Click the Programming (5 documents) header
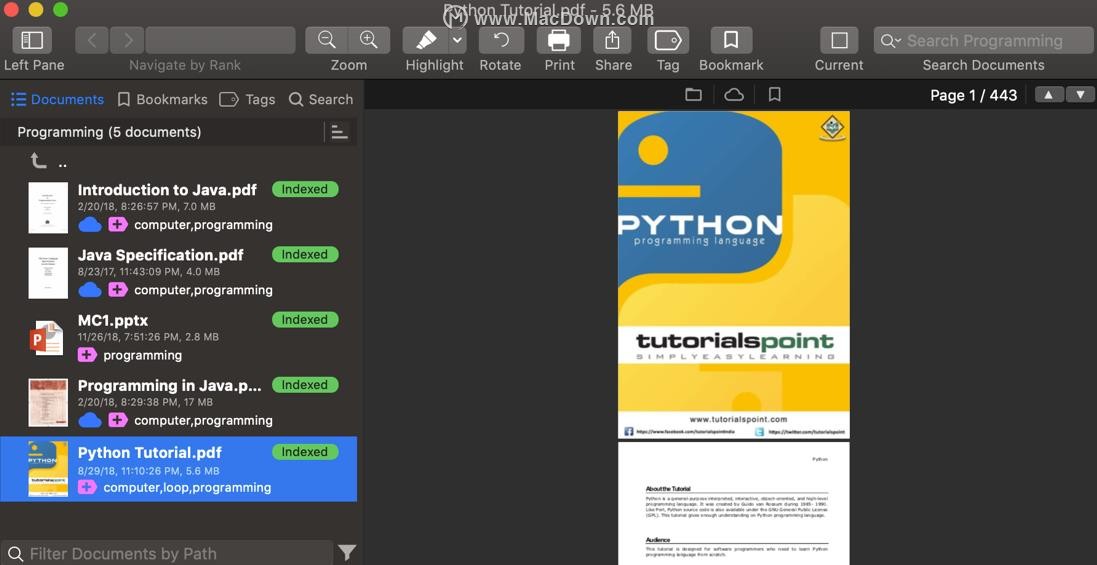The image size is (1097, 565). [109, 132]
